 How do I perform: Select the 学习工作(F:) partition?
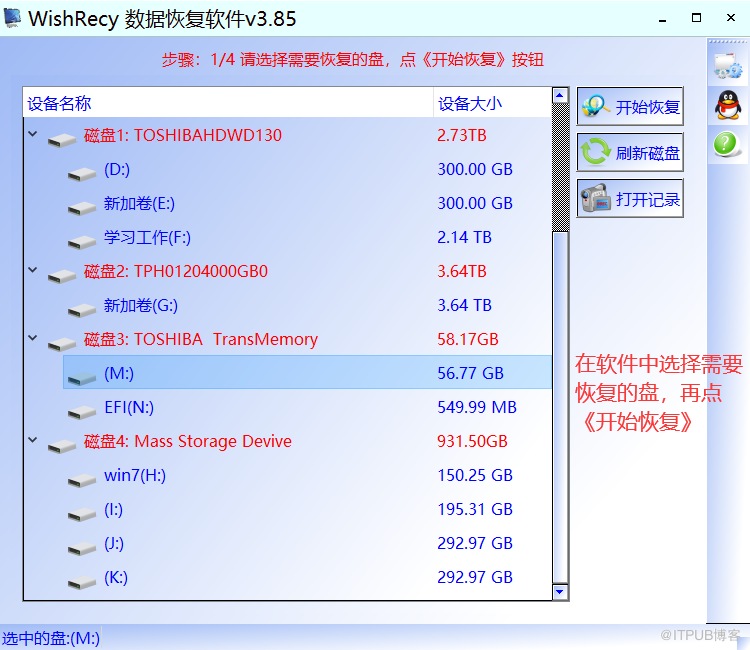pos(287,237)
